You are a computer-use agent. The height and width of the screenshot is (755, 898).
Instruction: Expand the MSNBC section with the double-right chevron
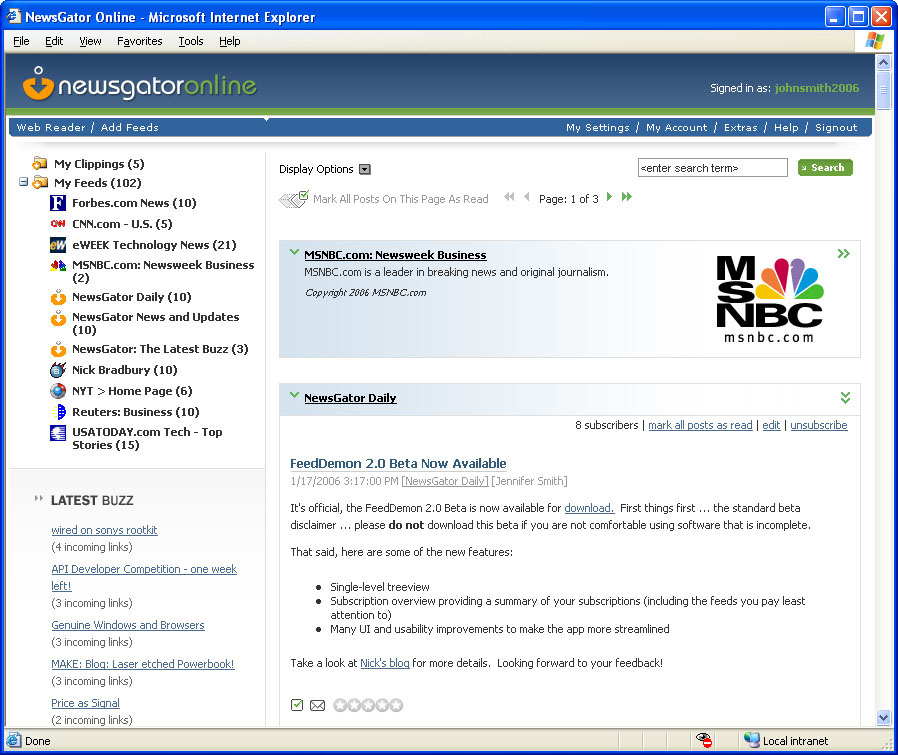(x=844, y=254)
